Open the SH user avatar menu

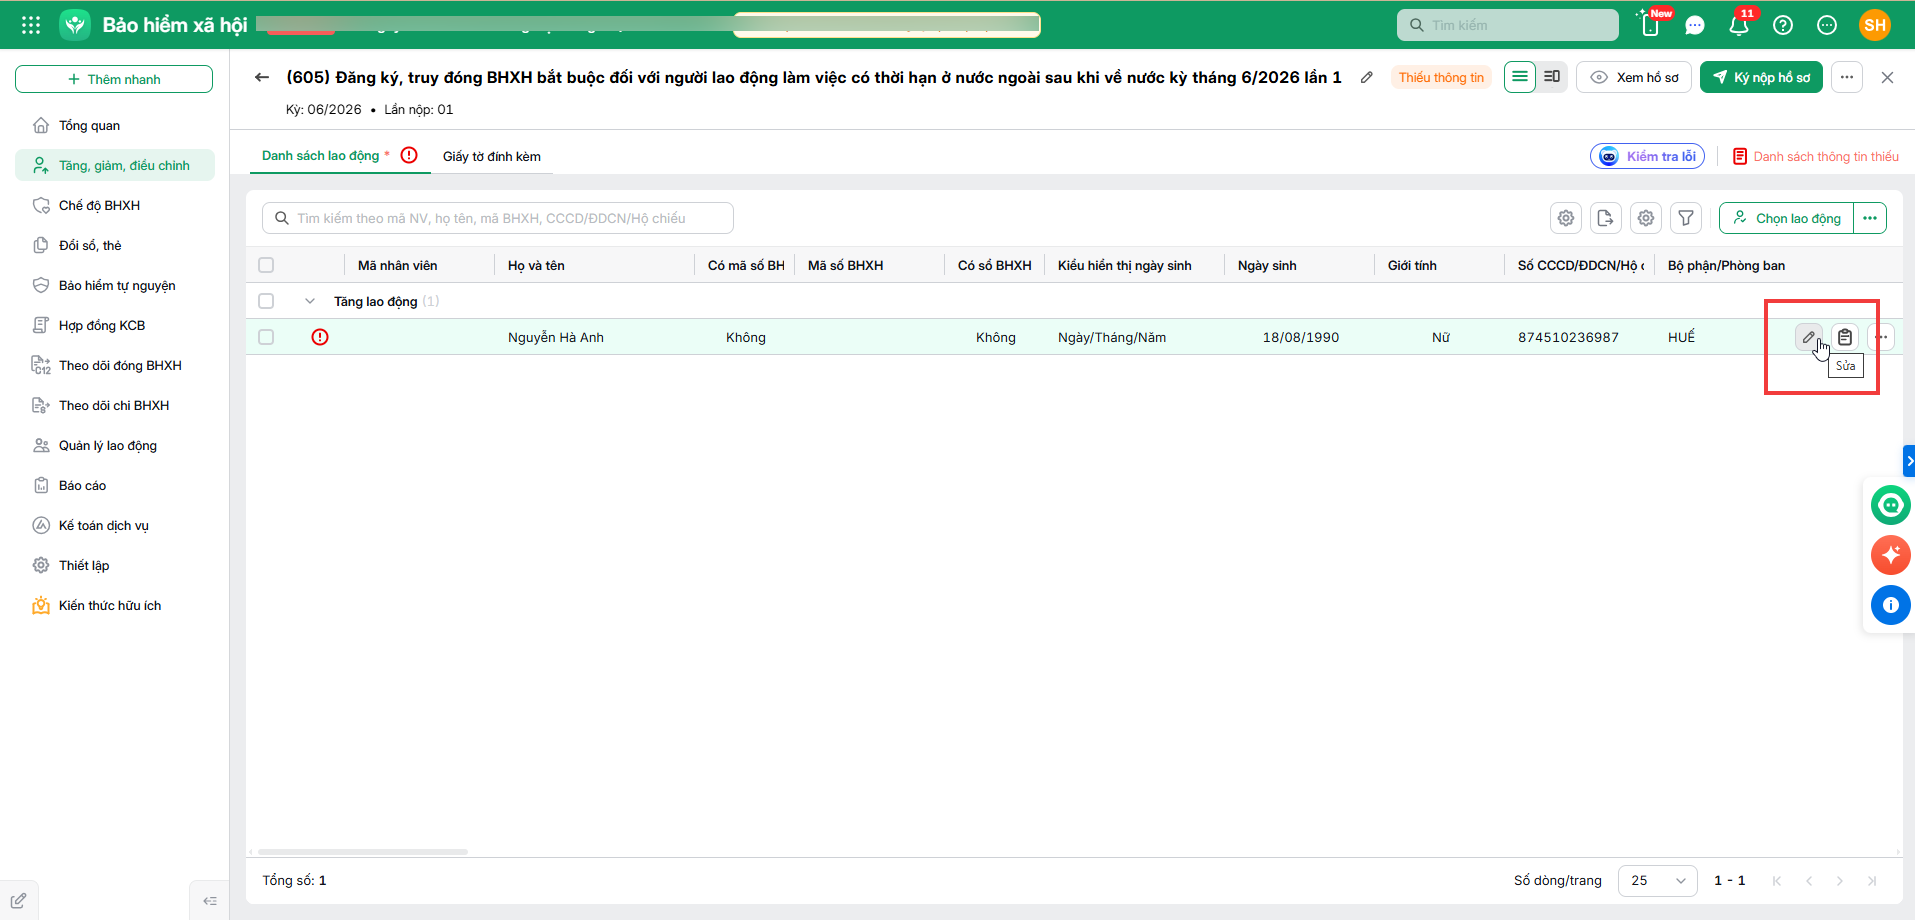click(x=1875, y=25)
